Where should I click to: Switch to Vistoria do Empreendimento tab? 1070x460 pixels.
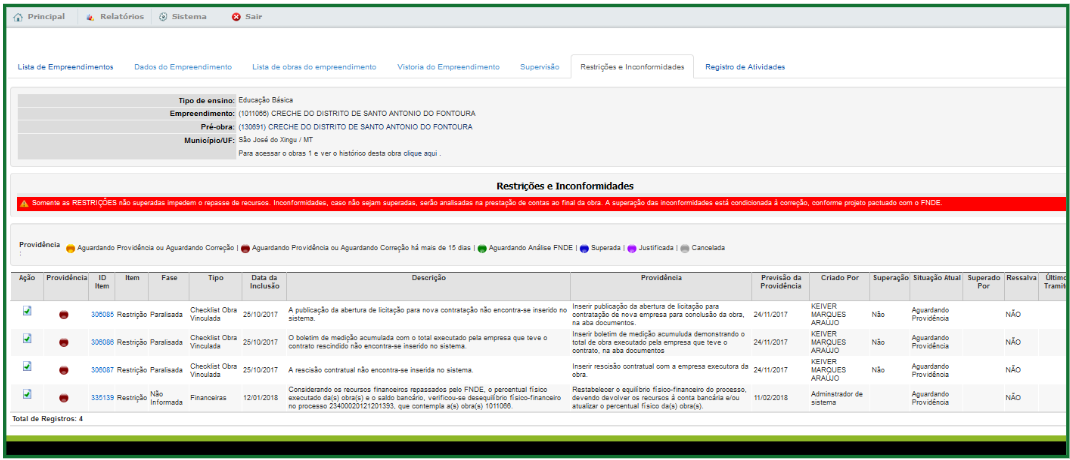coord(448,67)
